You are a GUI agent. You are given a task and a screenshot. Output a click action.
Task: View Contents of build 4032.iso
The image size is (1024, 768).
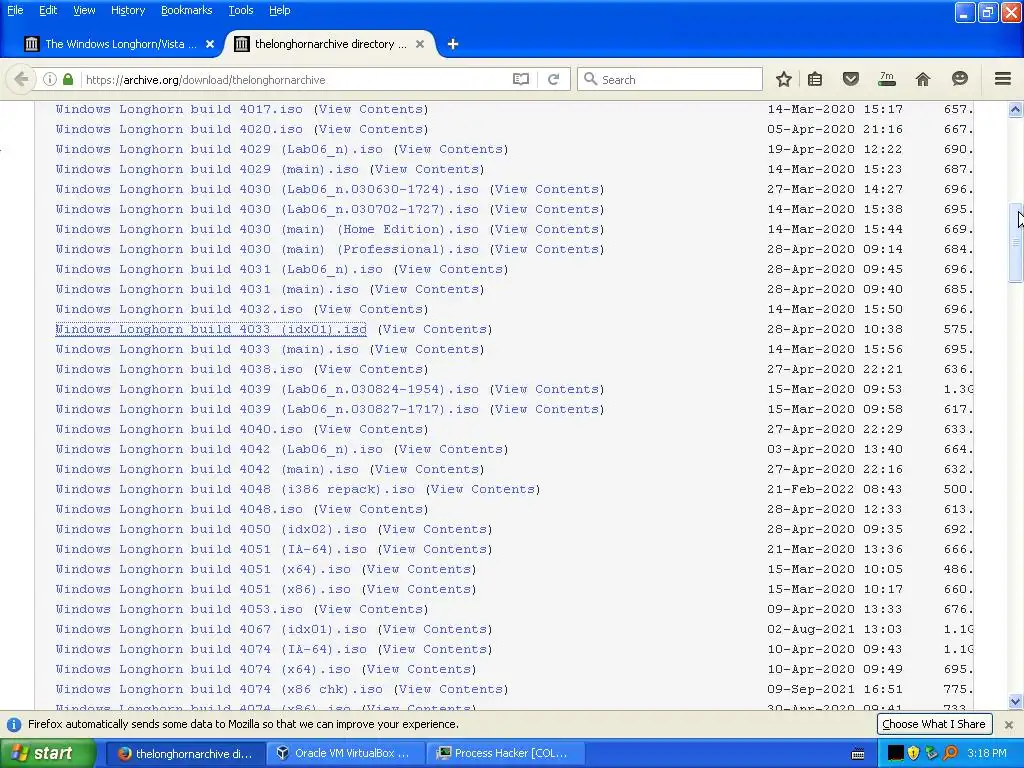coord(371,310)
